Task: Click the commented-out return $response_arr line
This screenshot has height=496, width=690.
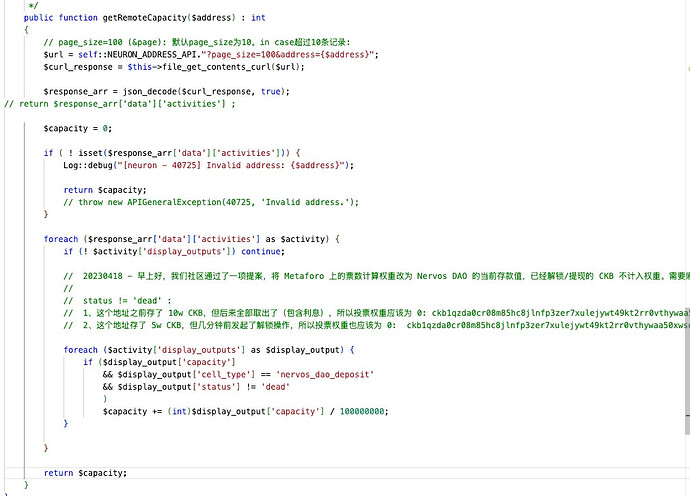Action: (x=120, y=103)
